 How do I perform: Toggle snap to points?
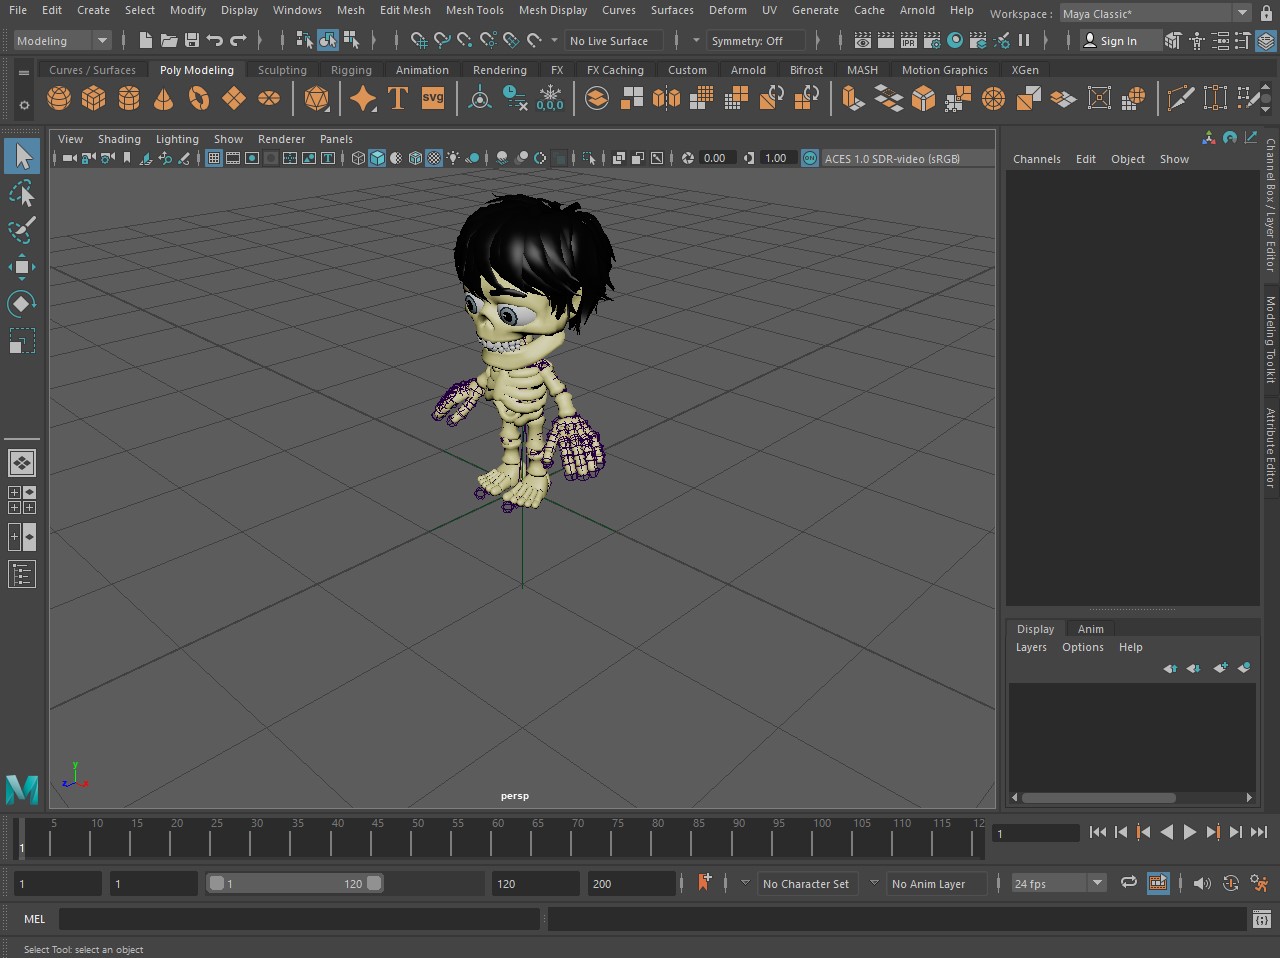tap(465, 40)
